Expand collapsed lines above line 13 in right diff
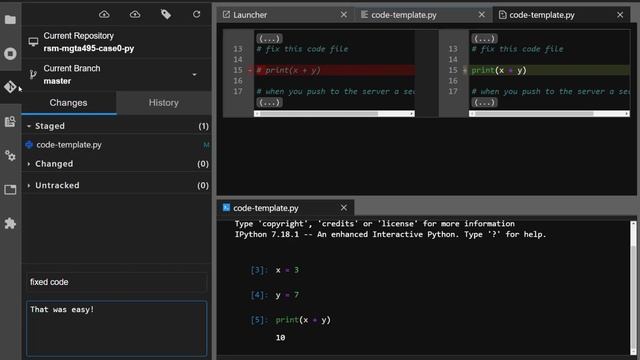 coord(484,38)
